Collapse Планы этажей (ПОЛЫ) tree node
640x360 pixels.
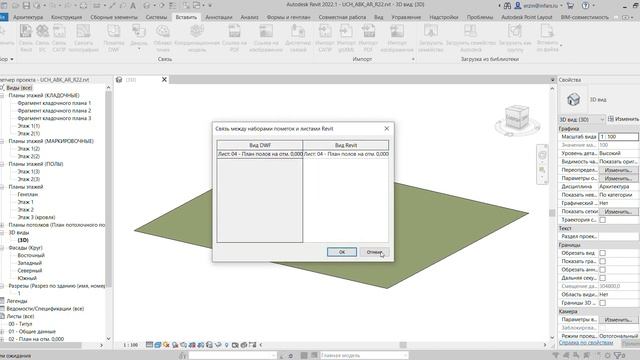pos(2,164)
